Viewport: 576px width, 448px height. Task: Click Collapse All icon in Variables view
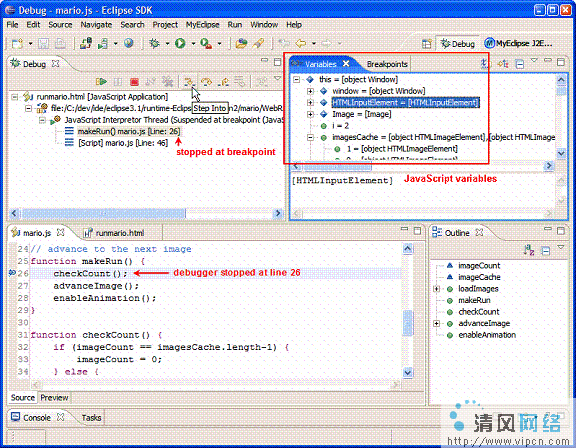[520, 65]
